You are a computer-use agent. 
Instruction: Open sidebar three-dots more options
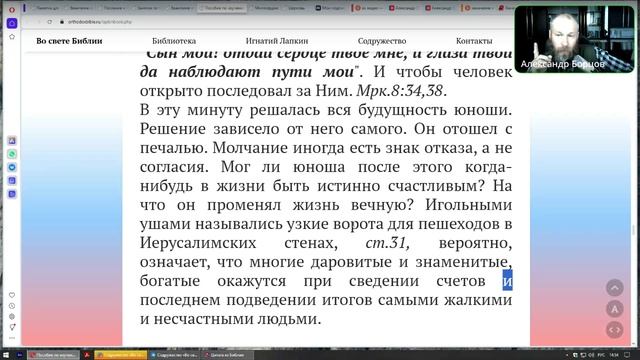(12, 338)
